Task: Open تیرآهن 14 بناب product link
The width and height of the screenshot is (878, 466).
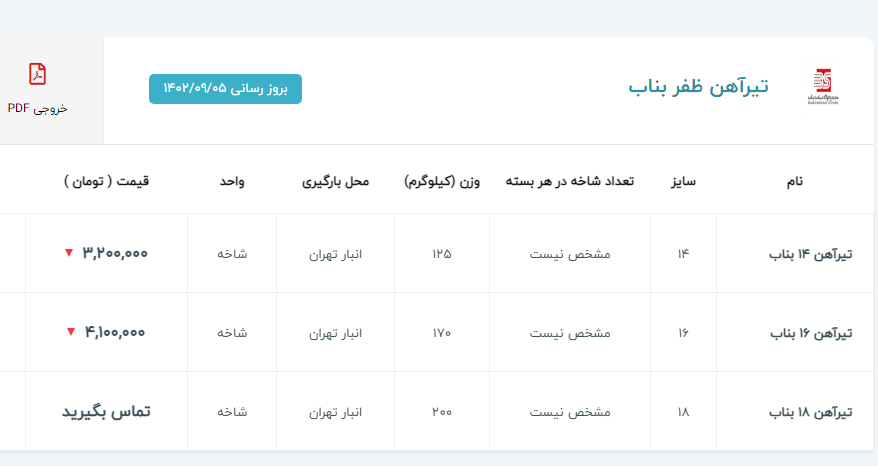Action: pyautogui.click(x=811, y=254)
